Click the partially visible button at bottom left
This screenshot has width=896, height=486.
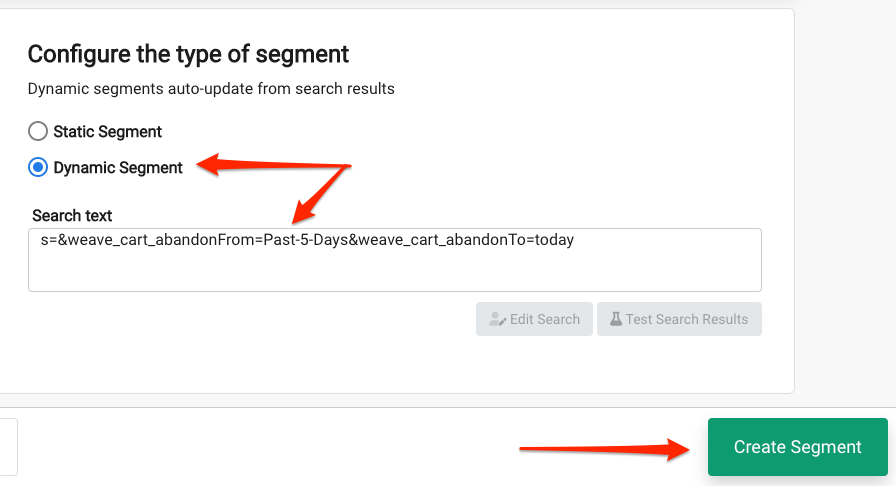click(9, 447)
